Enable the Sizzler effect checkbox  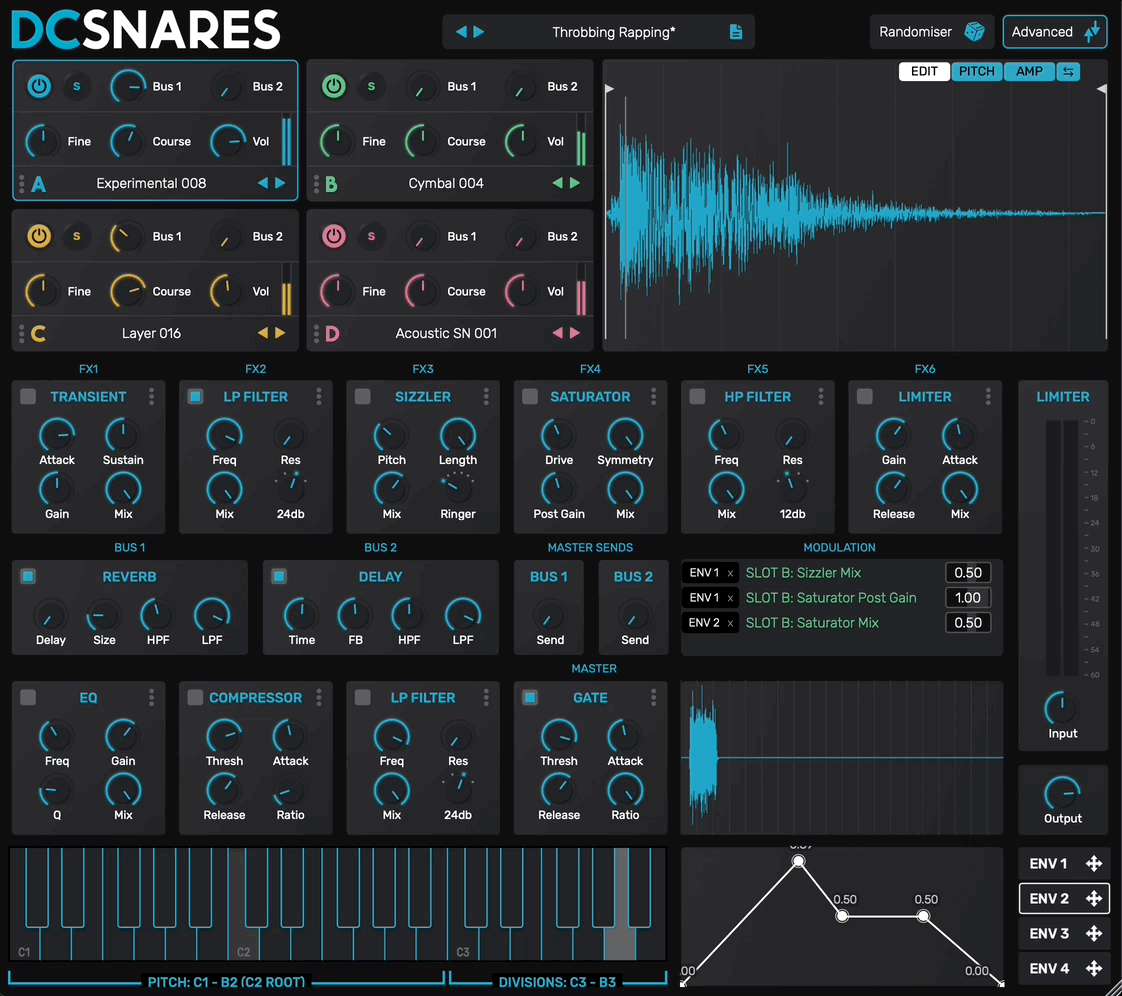363,397
